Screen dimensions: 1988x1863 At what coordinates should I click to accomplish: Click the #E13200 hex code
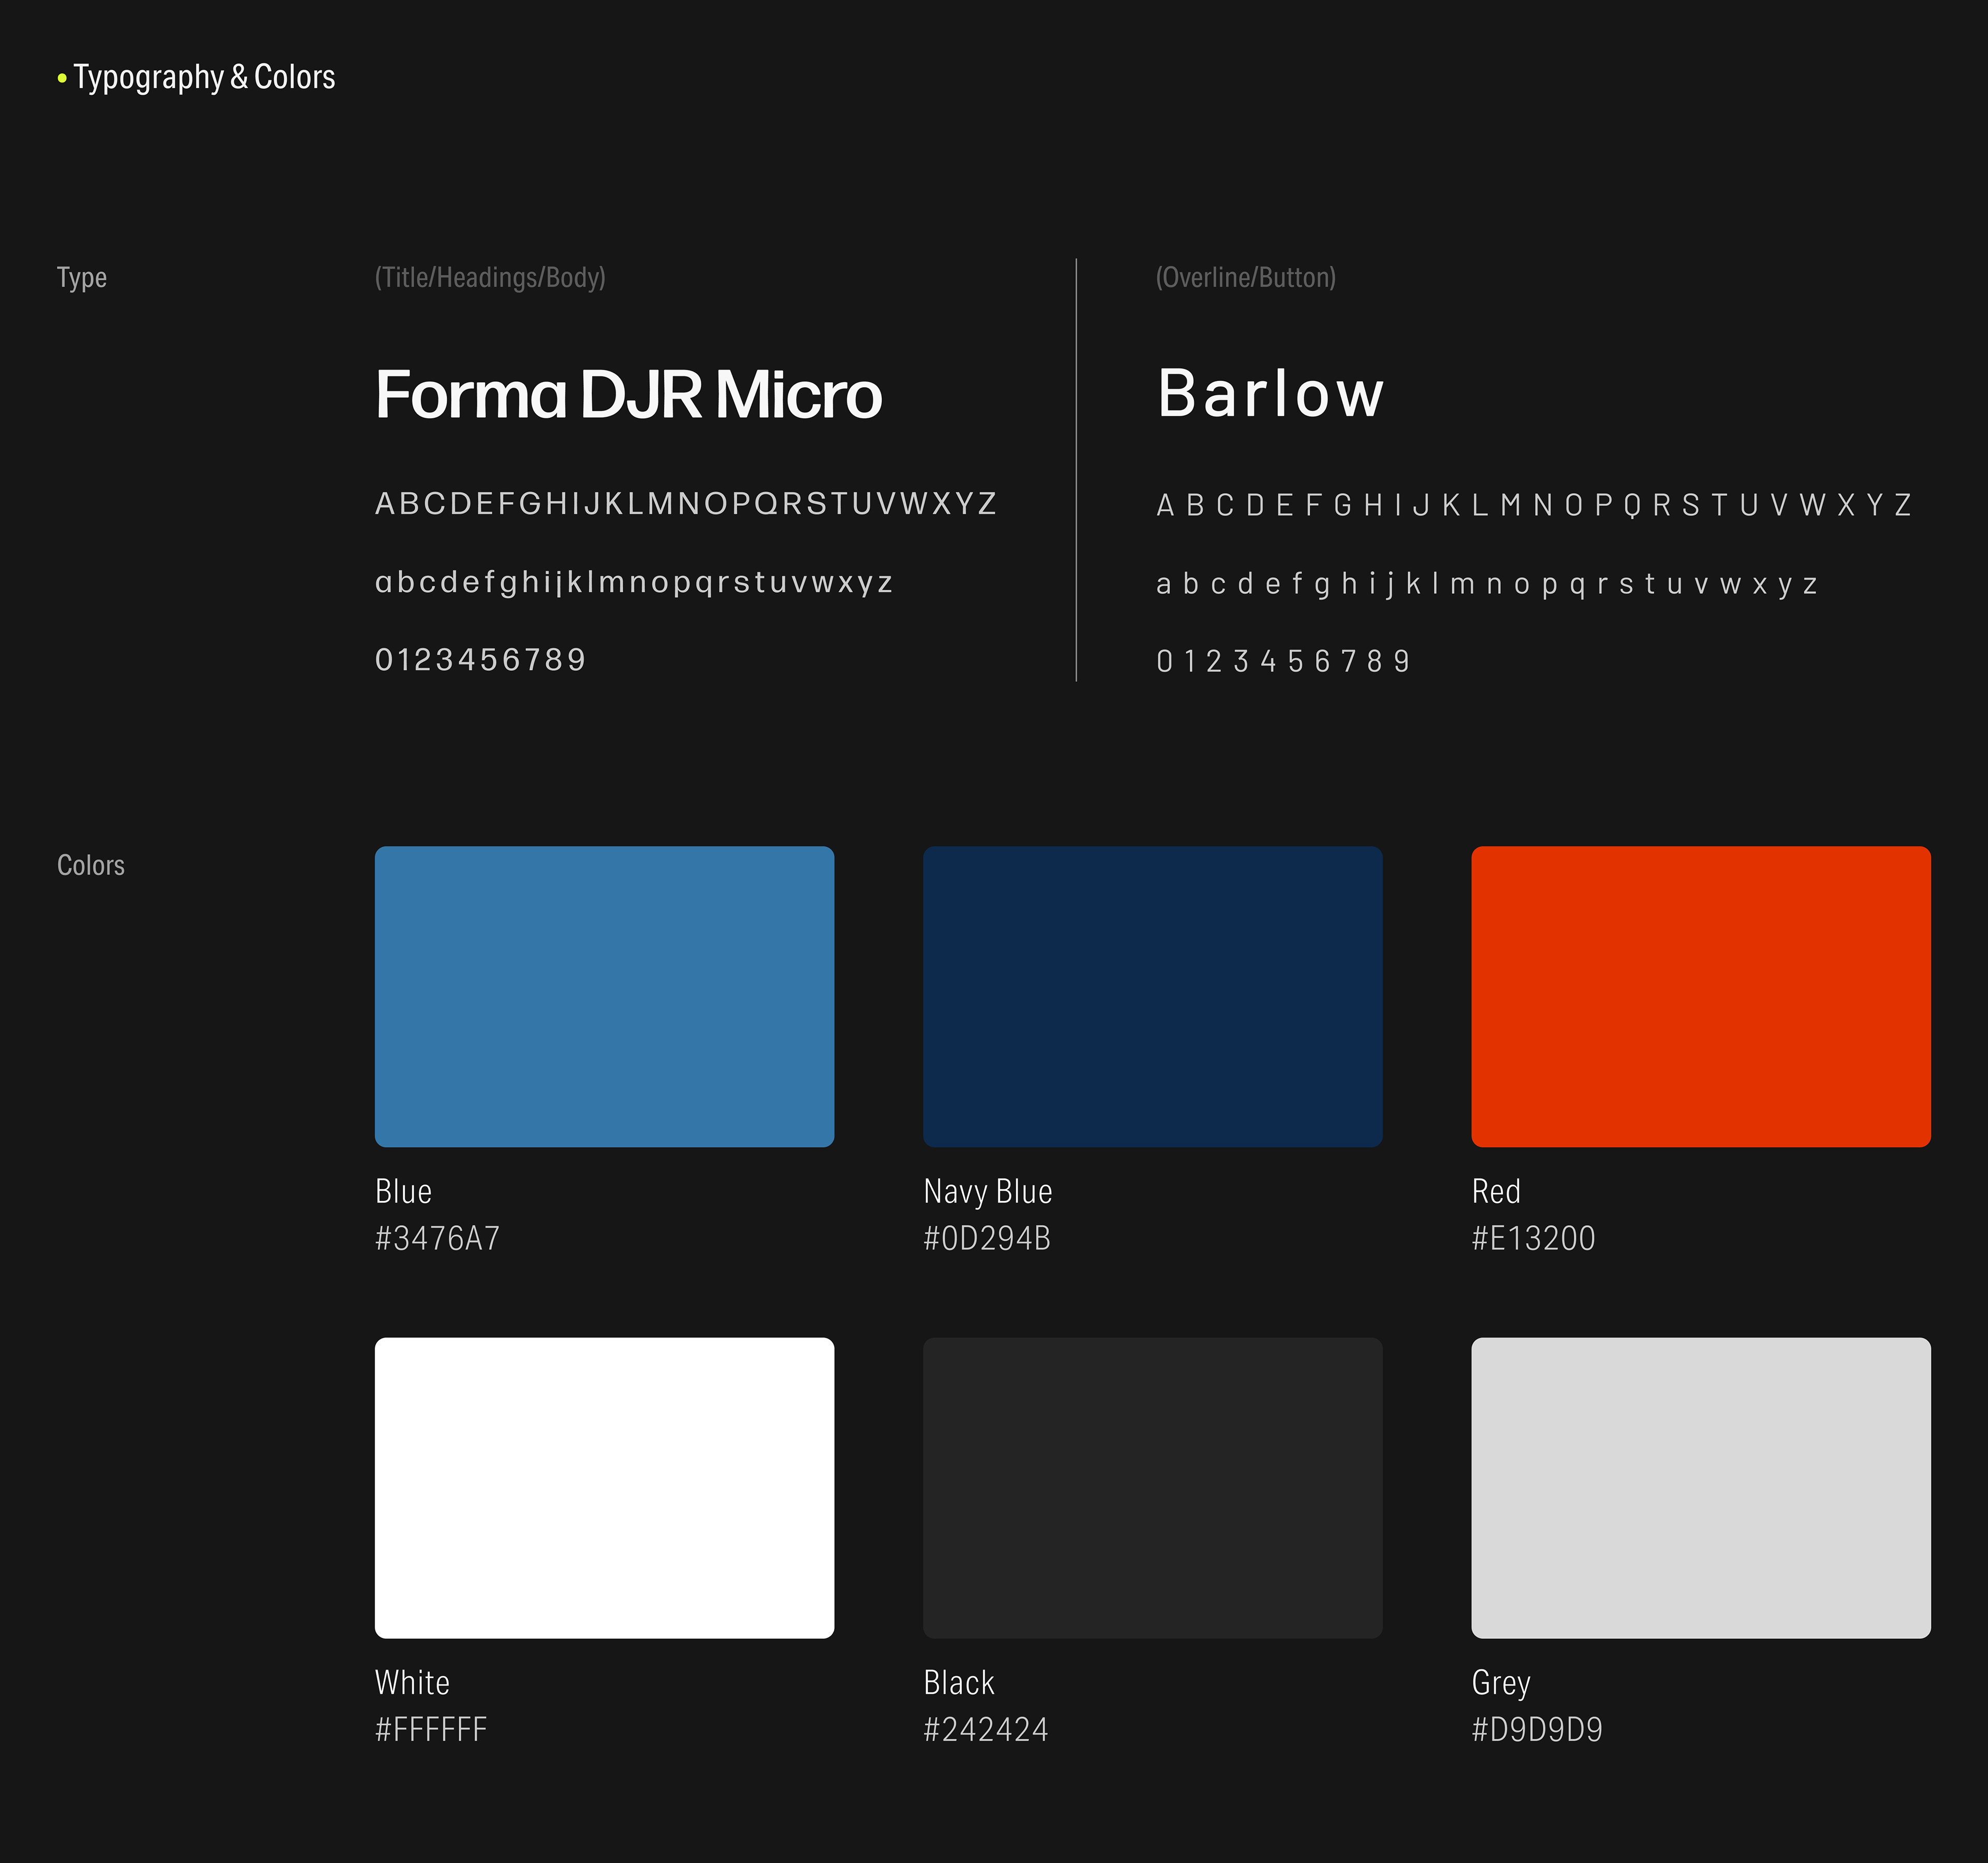[1533, 1238]
